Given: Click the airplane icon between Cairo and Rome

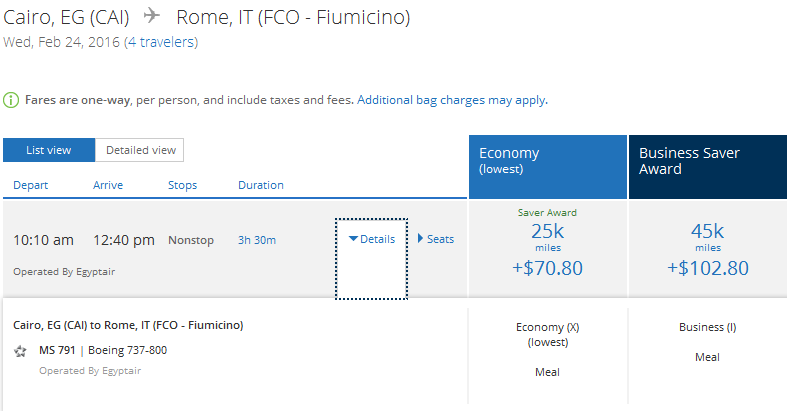Looking at the screenshot, I should click(152, 17).
